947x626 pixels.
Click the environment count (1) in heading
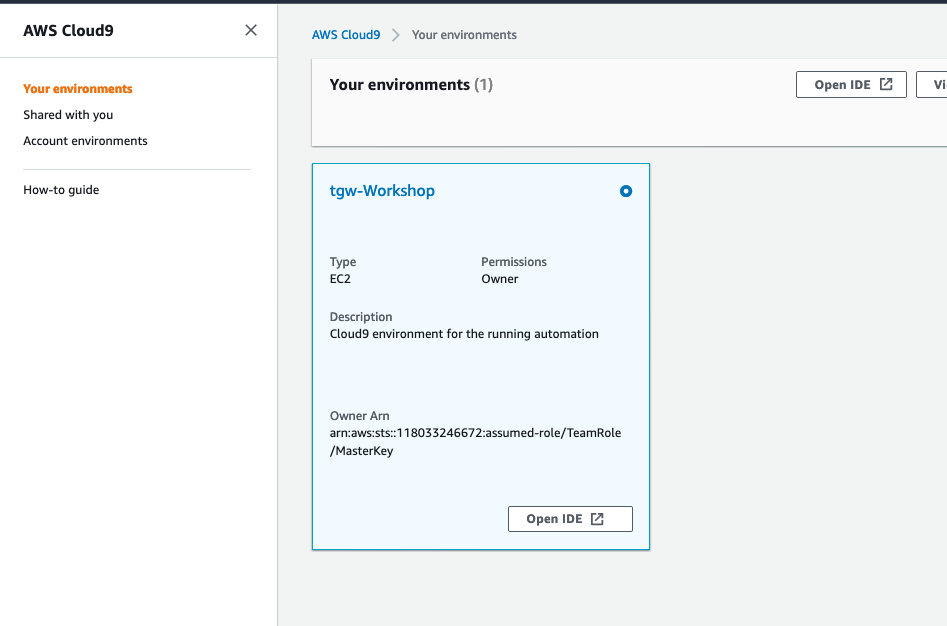point(483,85)
